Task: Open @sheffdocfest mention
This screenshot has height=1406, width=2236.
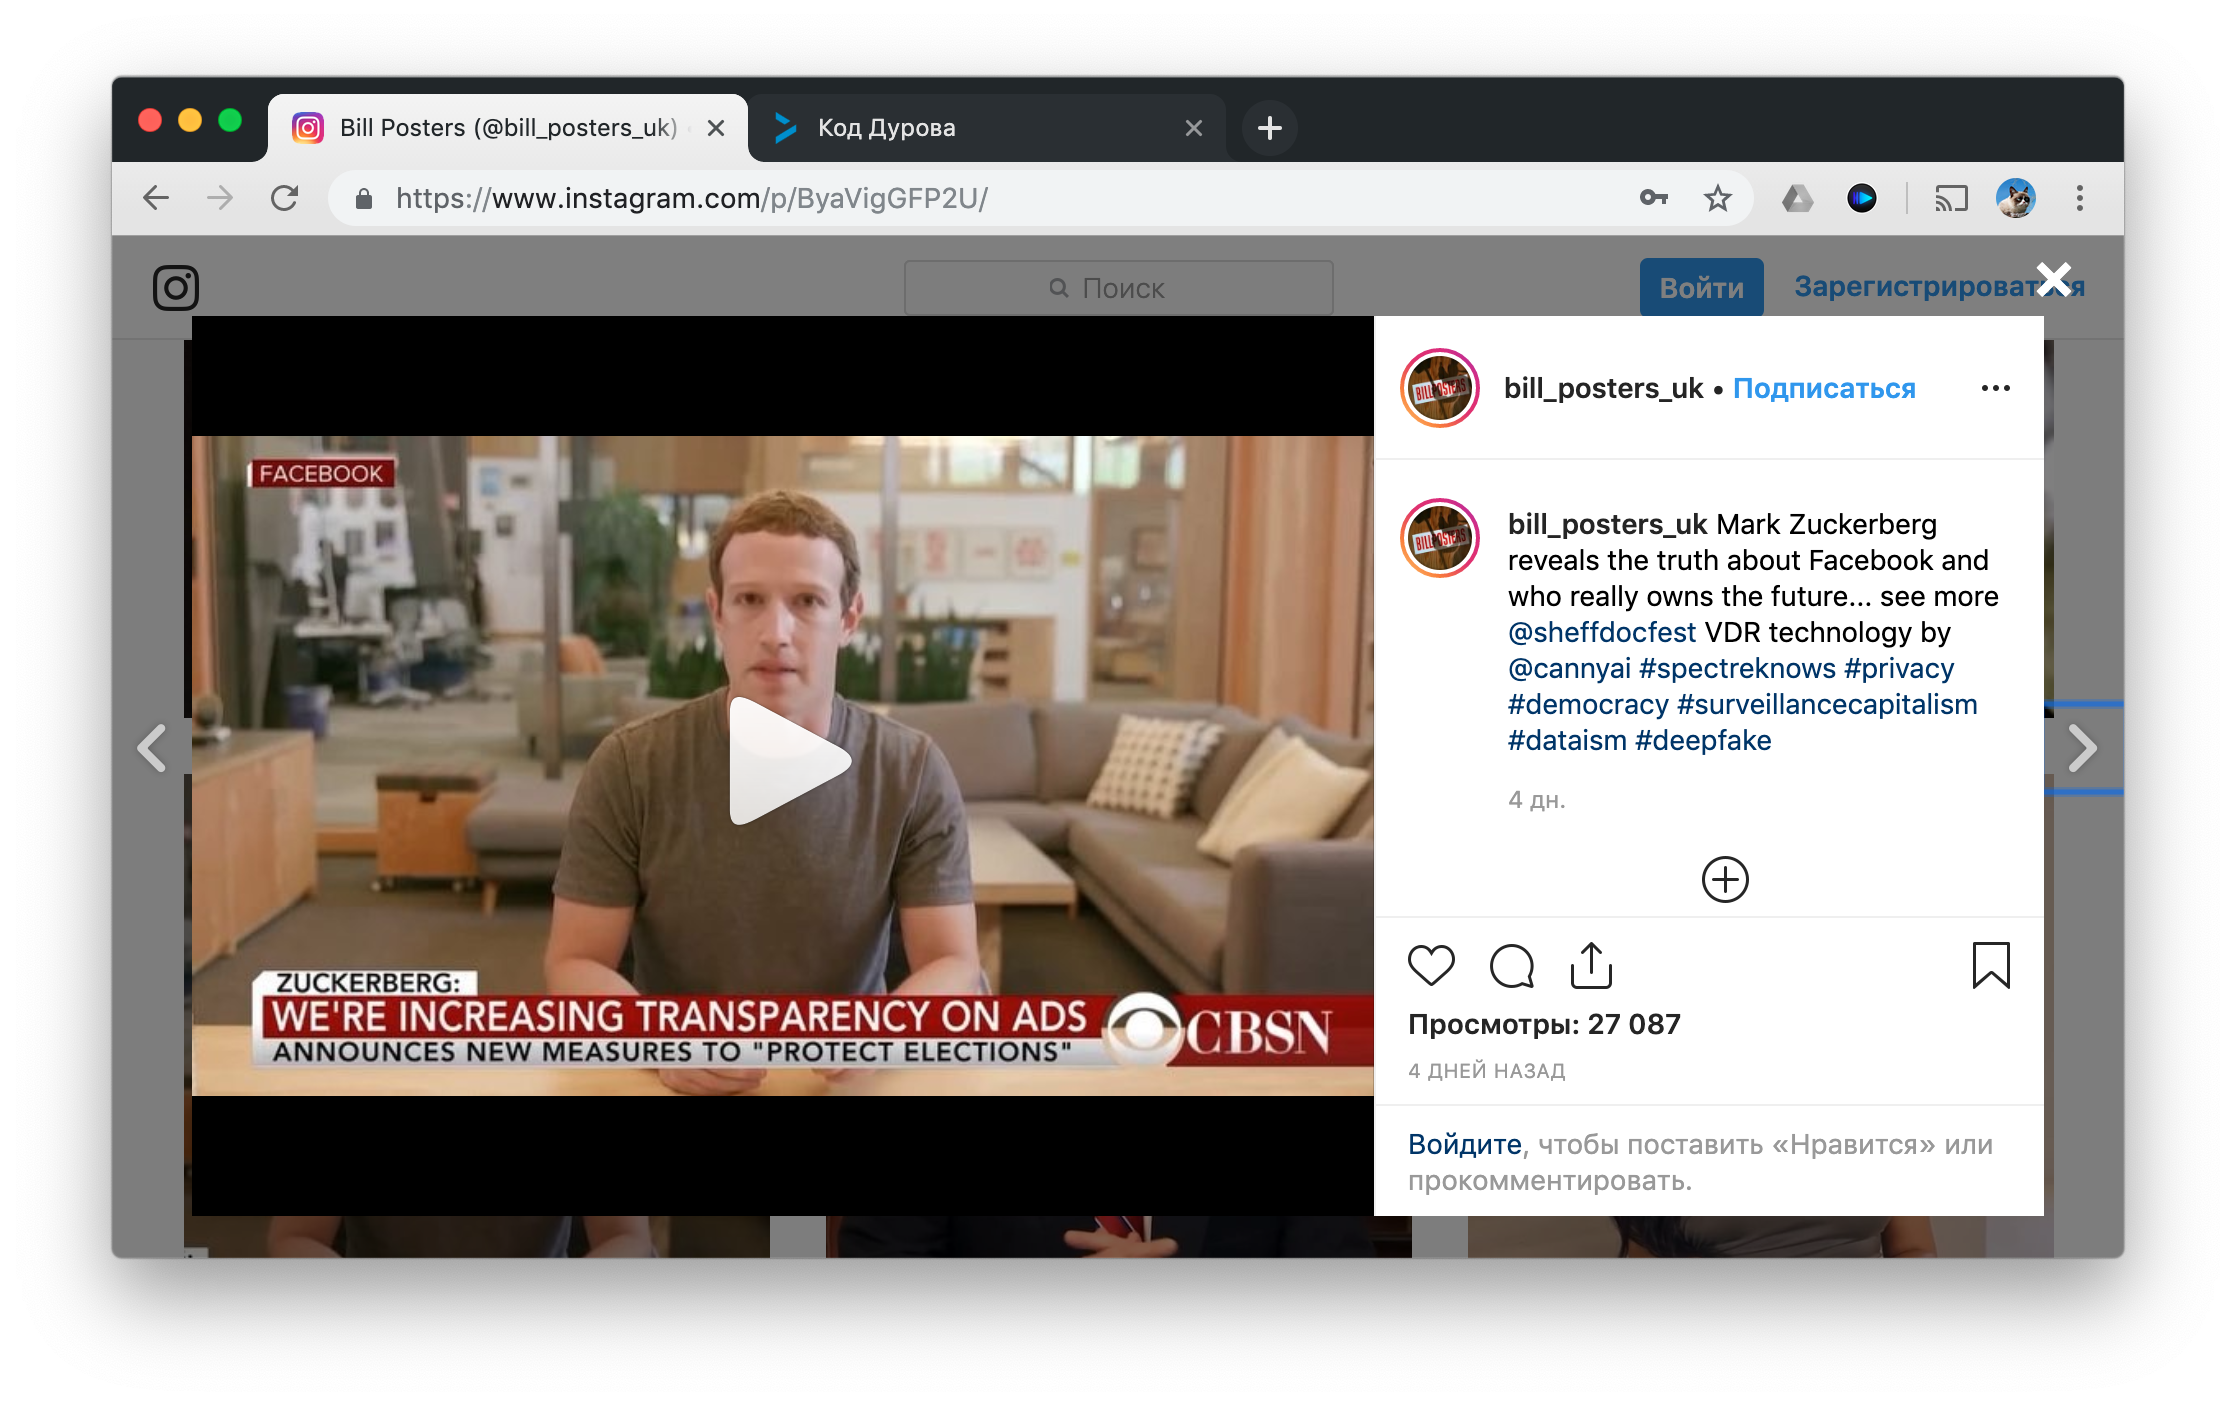Action: (x=1601, y=632)
